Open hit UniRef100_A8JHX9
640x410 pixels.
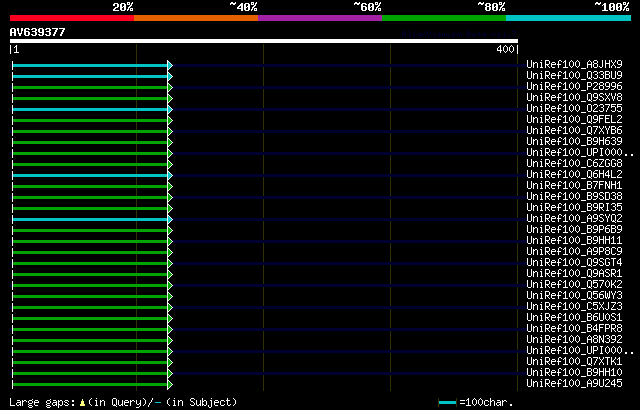point(574,64)
